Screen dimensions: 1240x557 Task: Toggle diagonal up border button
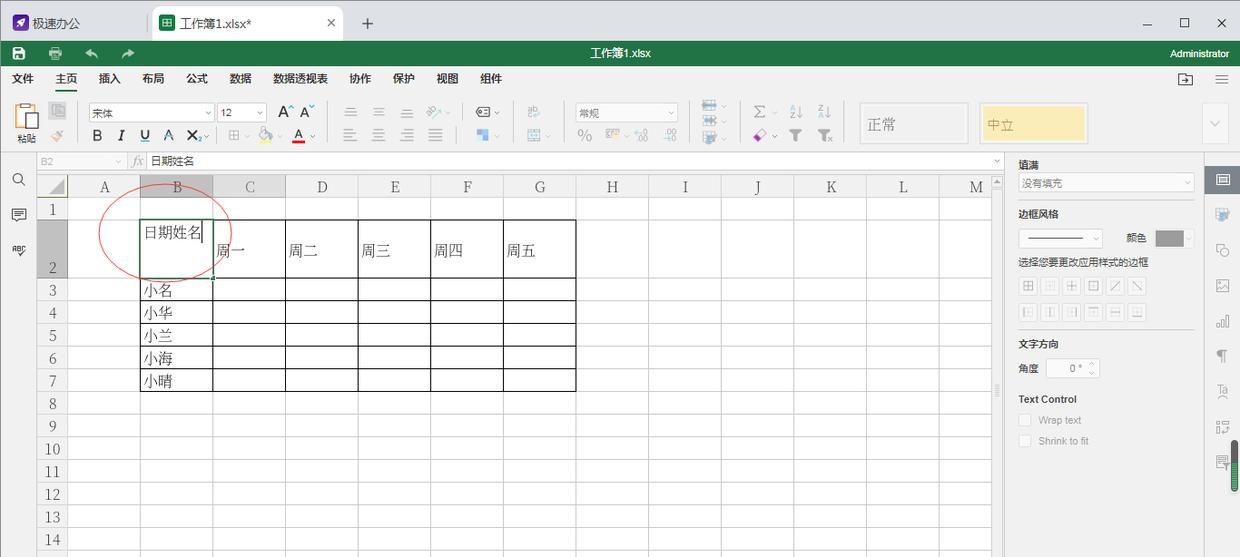(x=1115, y=286)
